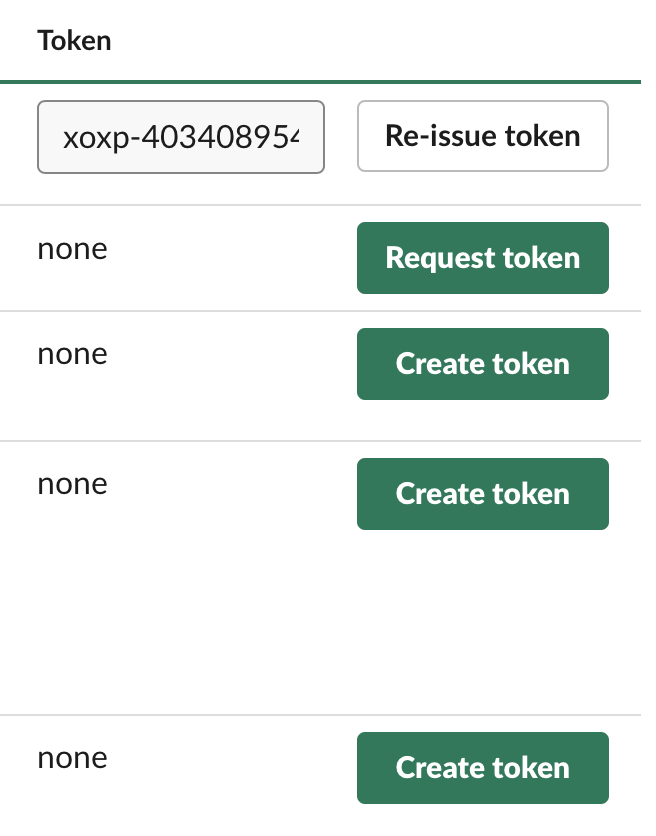Create a token for the third row
This screenshot has height=836, width=656.
(483, 364)
